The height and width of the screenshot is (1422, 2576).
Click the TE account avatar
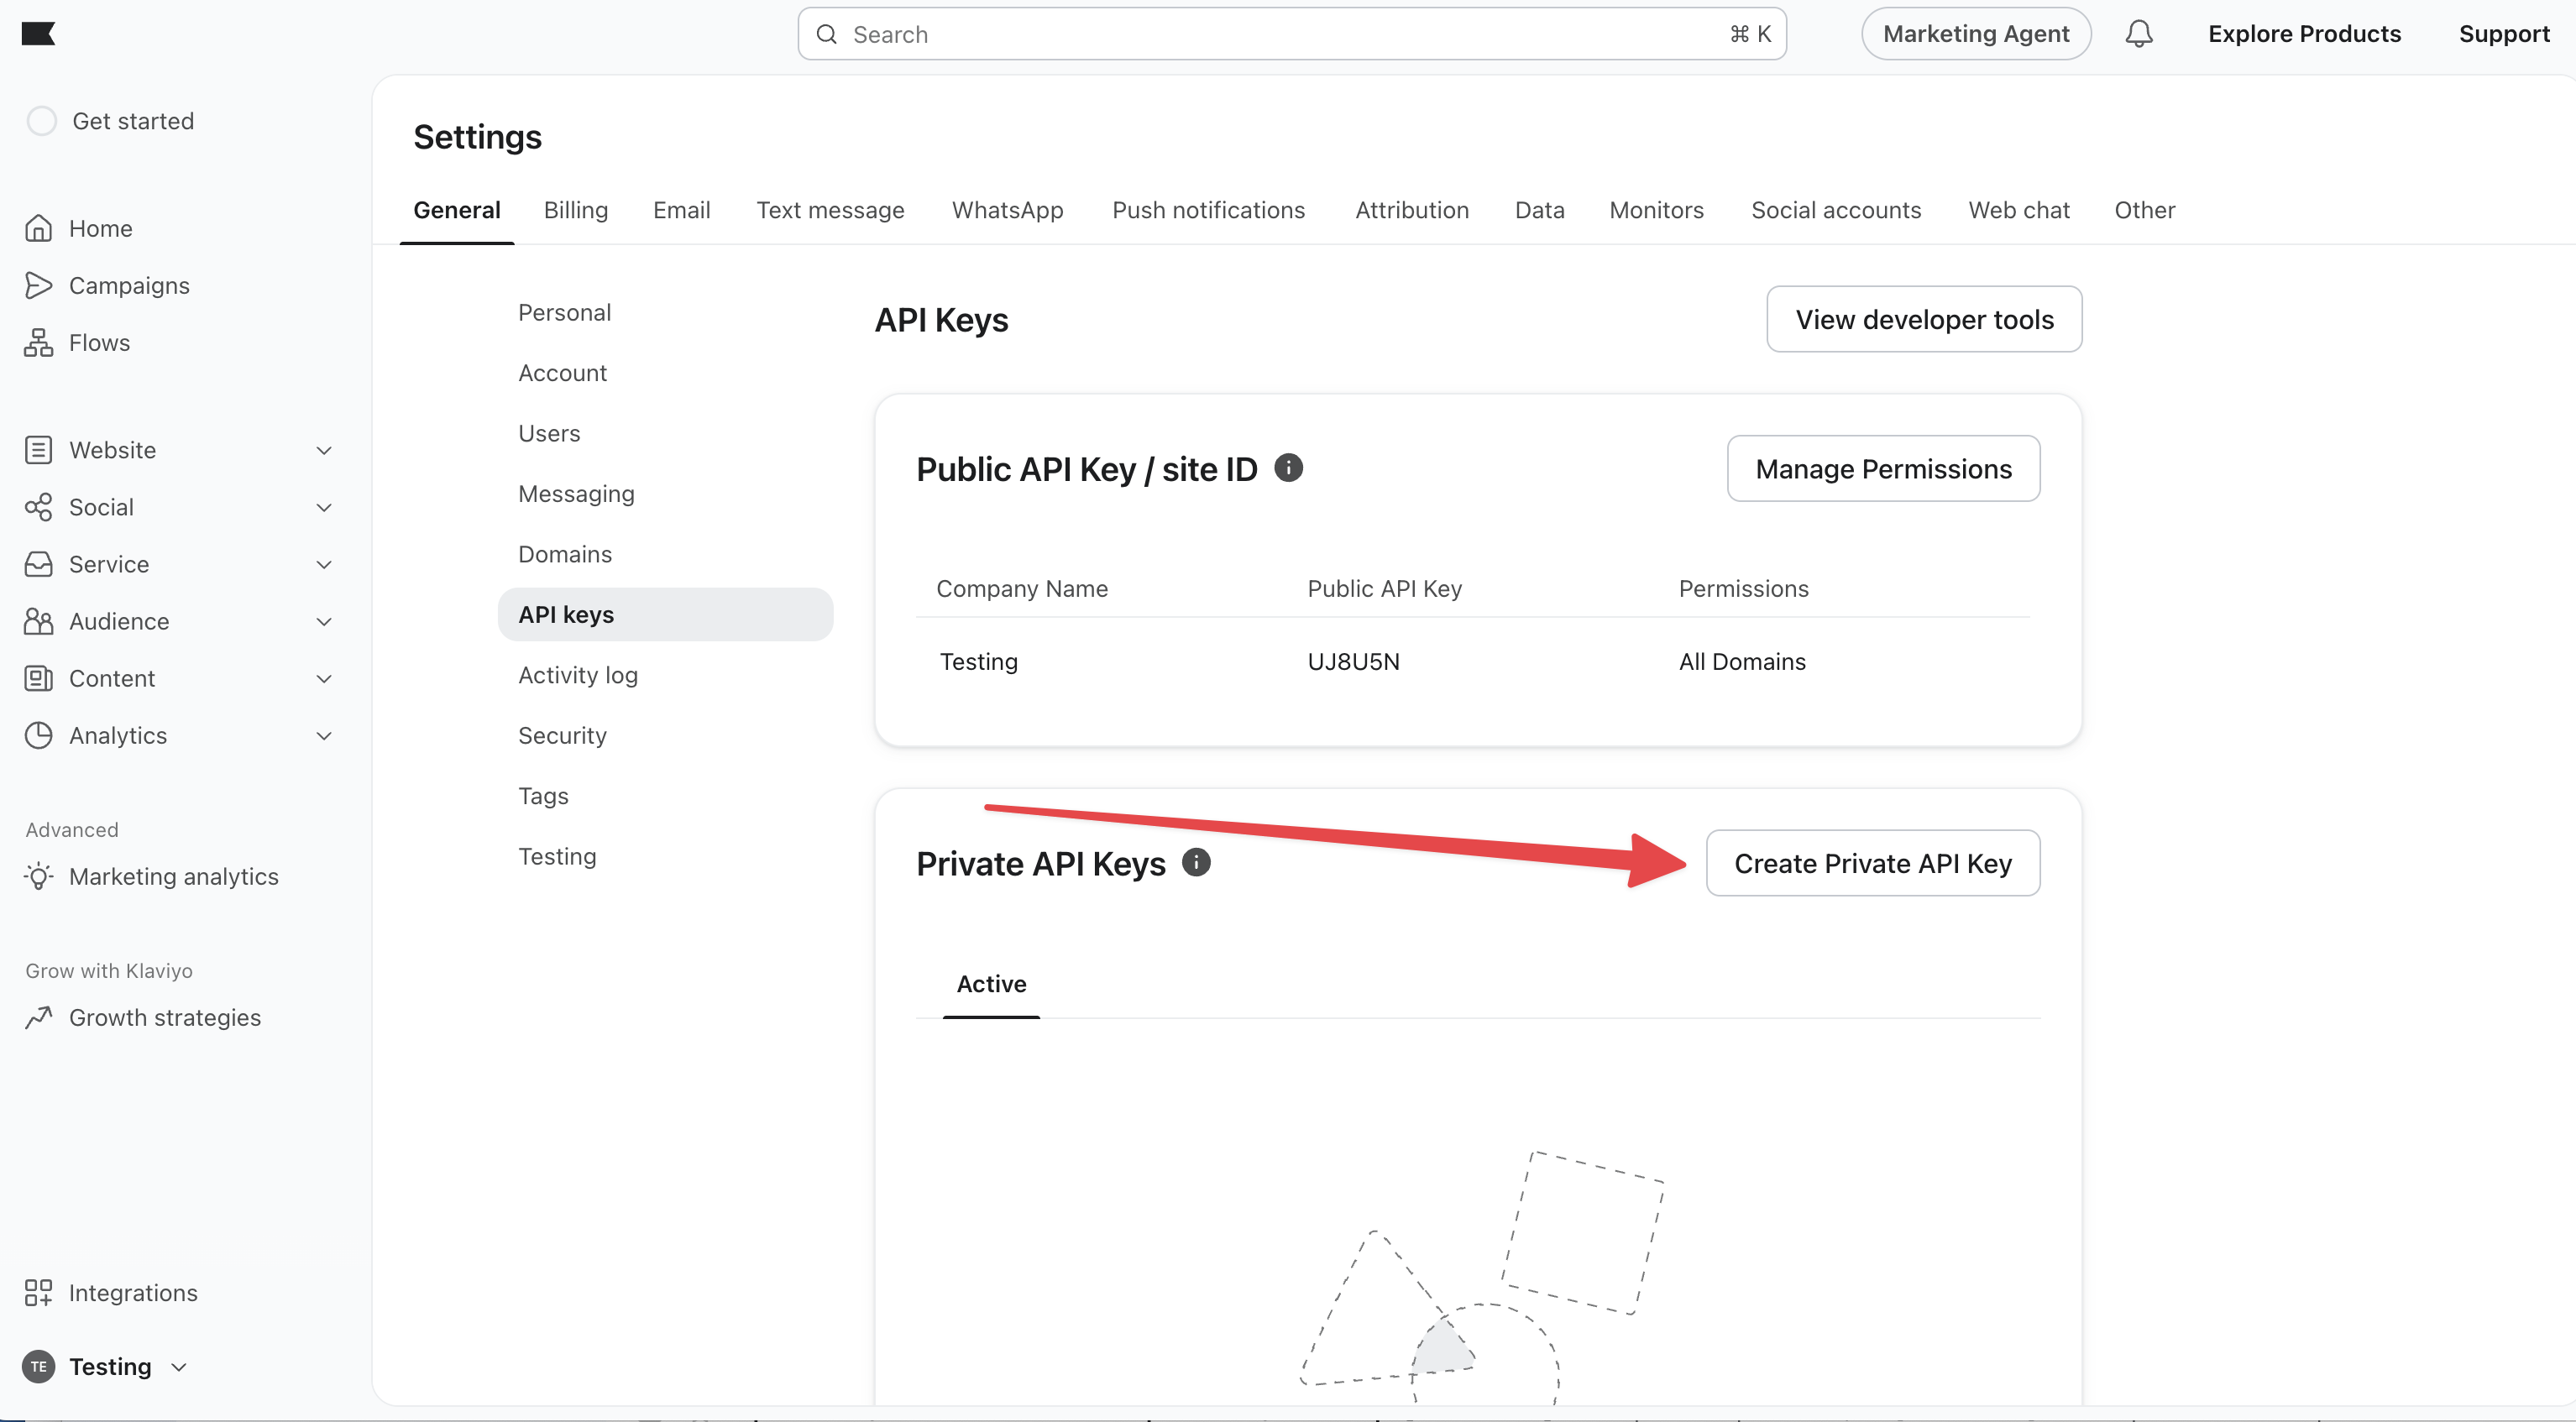(x=38, y=1366)
